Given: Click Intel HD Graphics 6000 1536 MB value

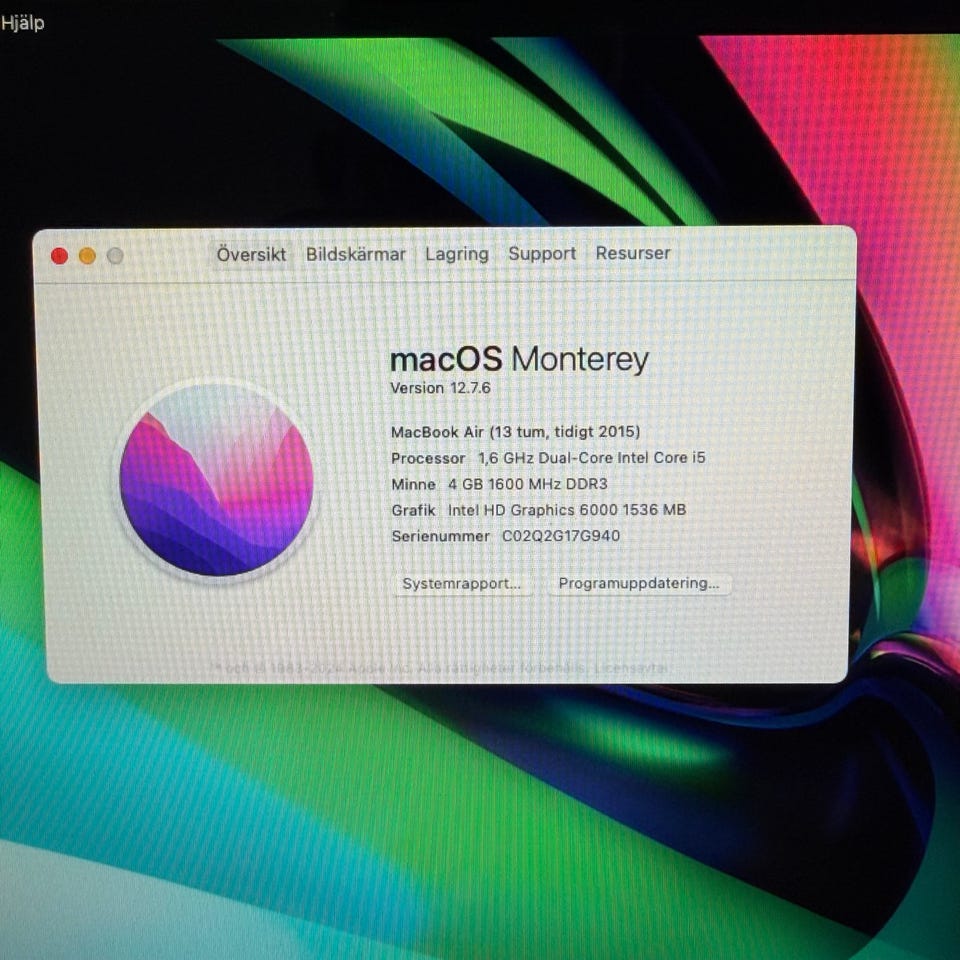Looking at the screenshot, I should (567, 510).
